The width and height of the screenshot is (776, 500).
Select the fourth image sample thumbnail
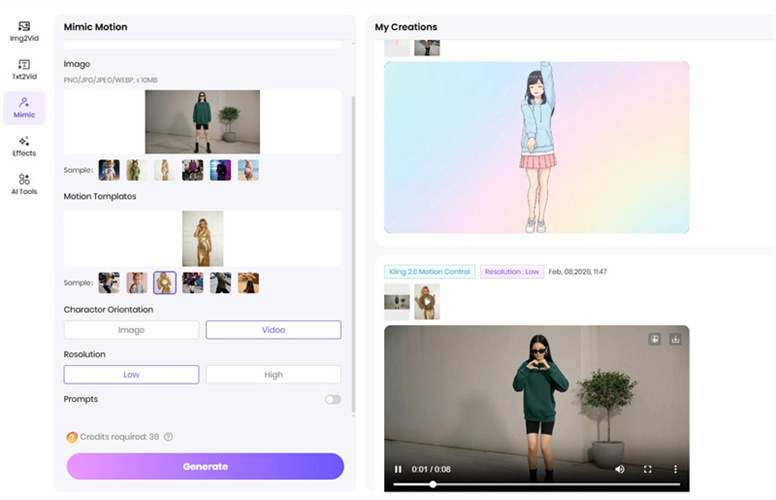[193, 170]
